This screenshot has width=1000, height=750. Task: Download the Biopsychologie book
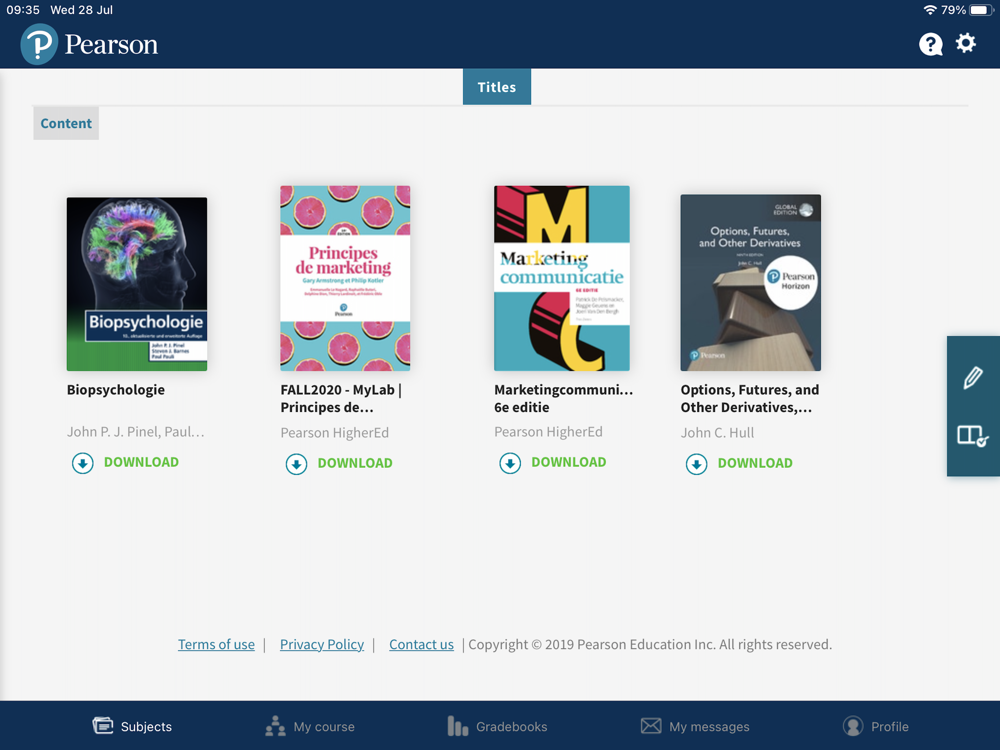coord(141,462)
